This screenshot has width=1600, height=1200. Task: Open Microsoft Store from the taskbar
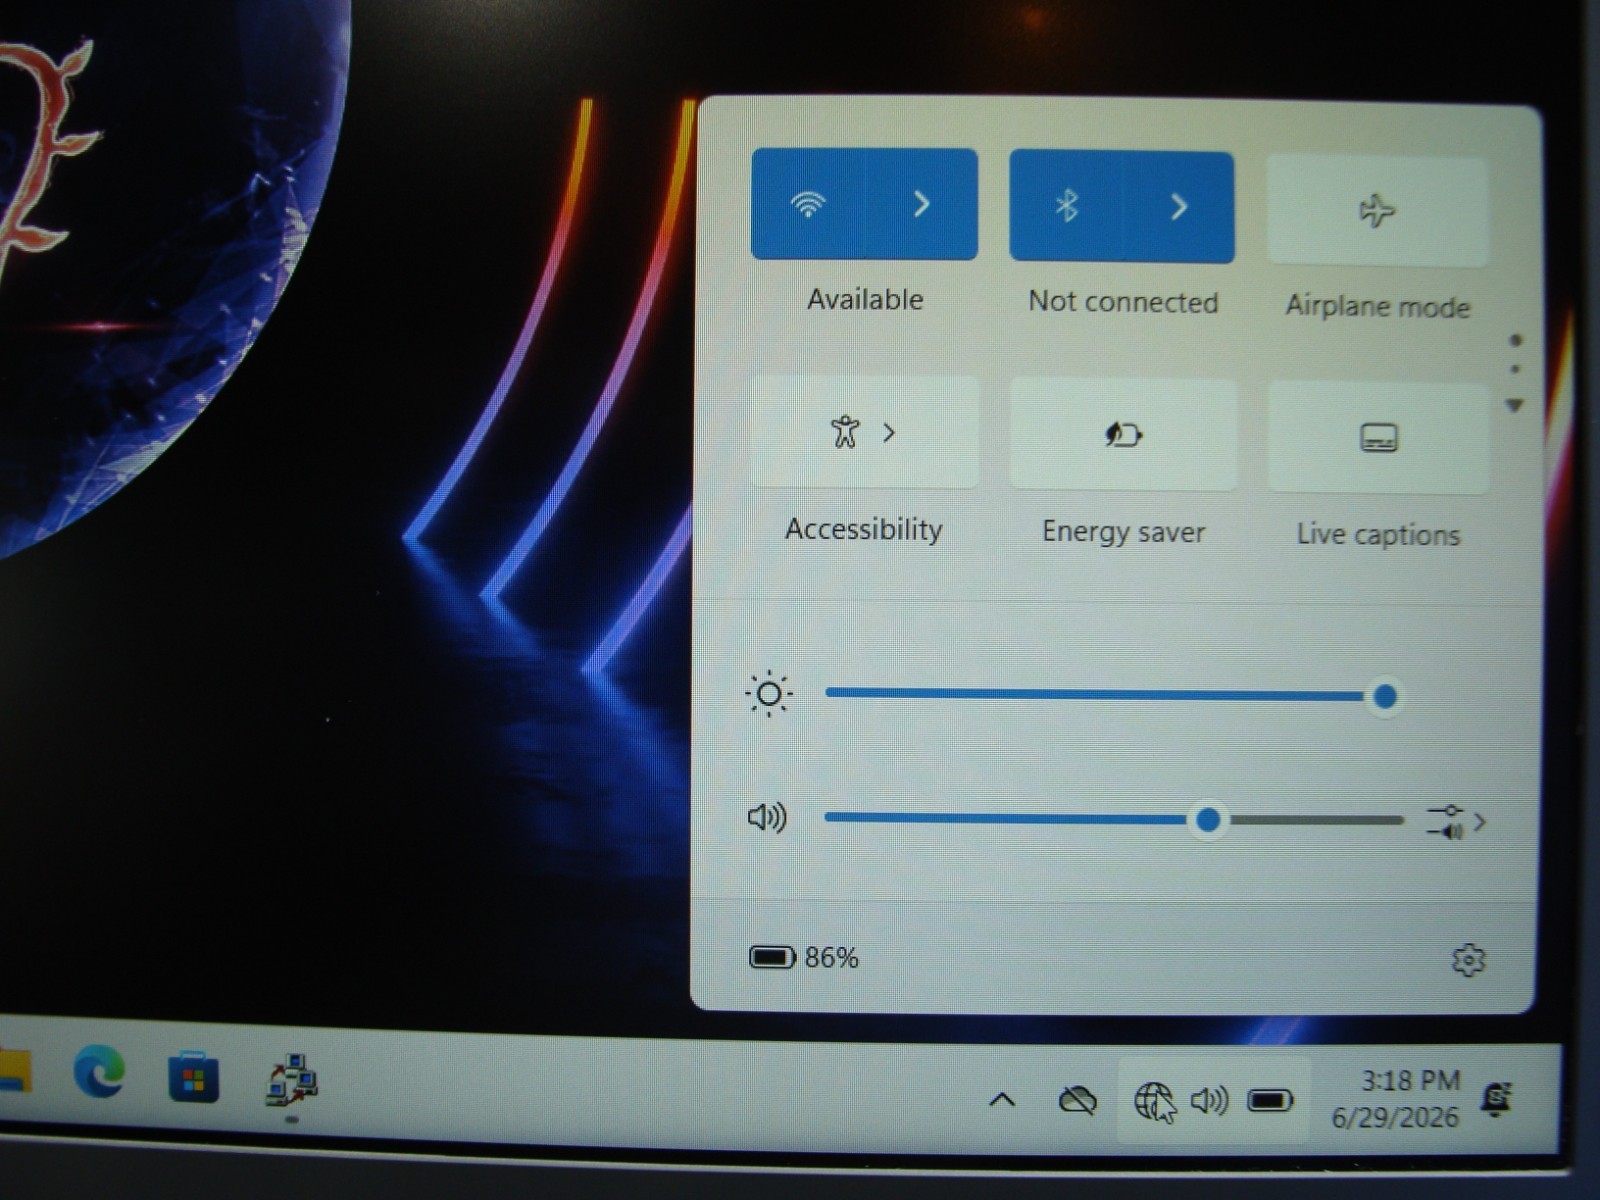point(193,1077)
